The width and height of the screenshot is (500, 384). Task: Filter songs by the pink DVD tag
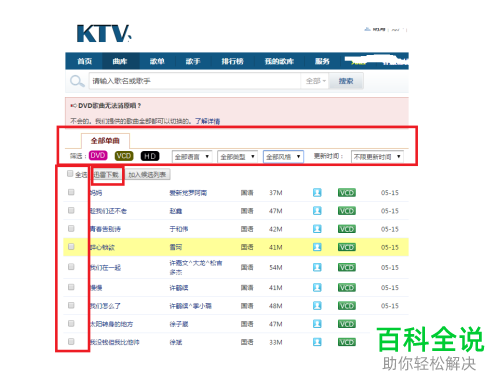pos(98,156)
